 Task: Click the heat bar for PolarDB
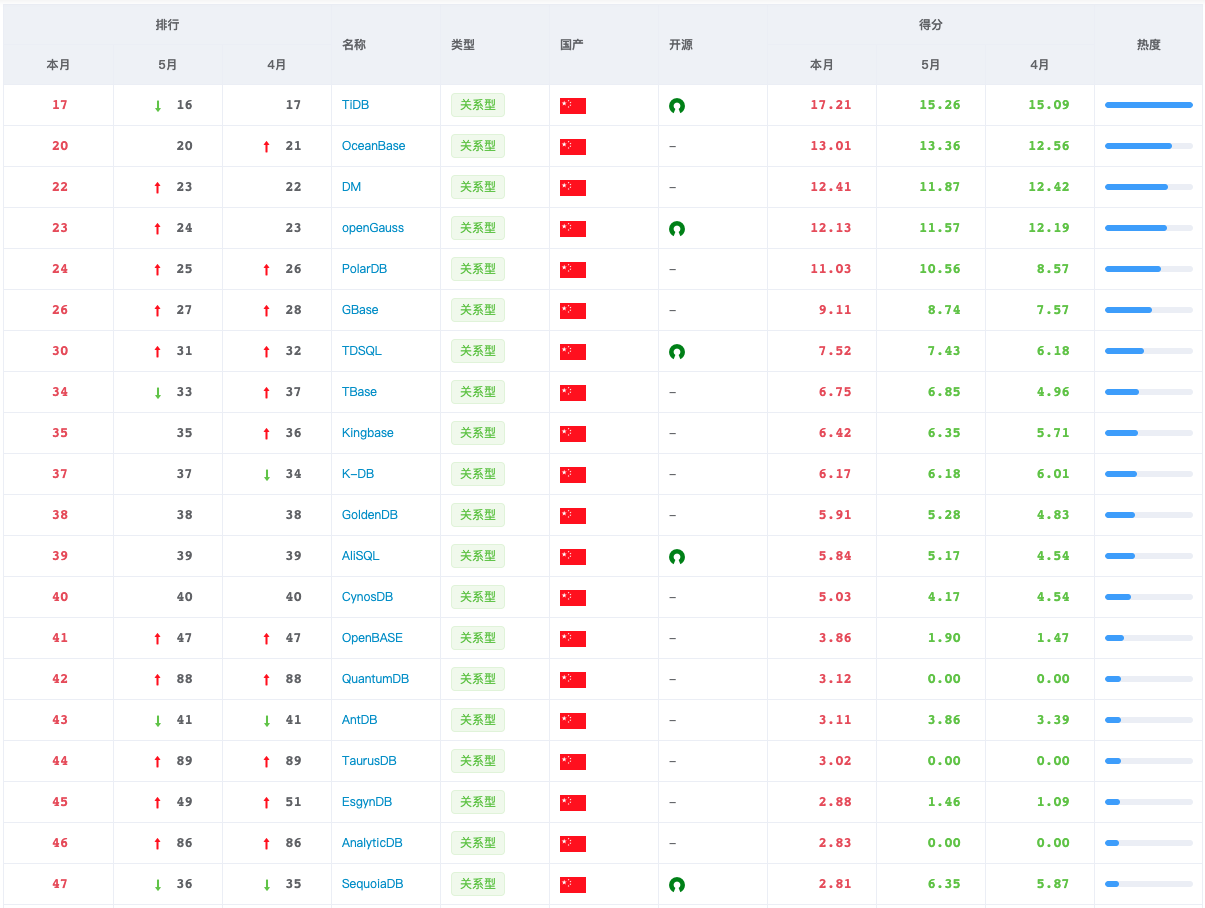tap(1149, 269)
